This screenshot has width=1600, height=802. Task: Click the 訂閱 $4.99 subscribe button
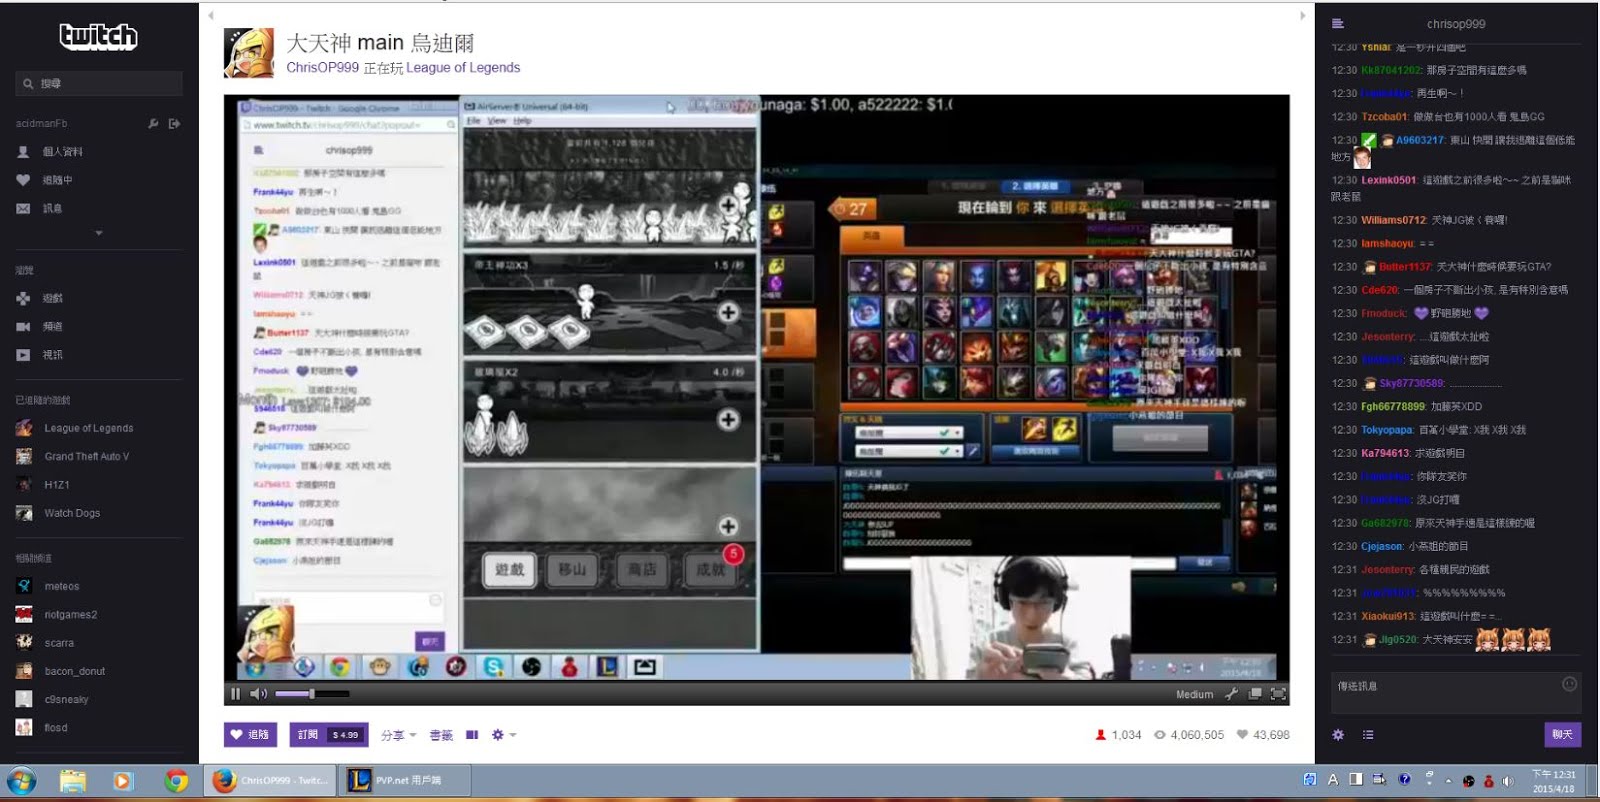click(x=329, y=734)
